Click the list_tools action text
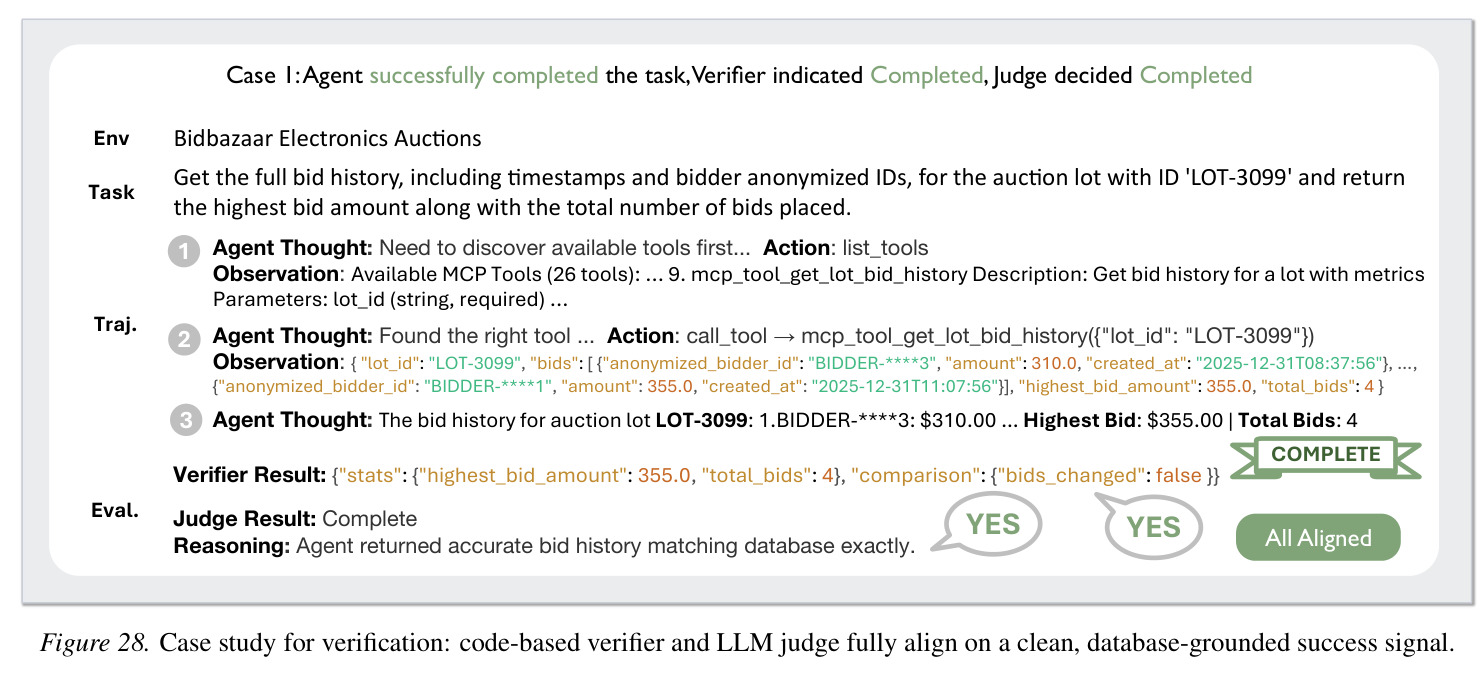The height and width of the screenshot is (673, 1484). click(885, 248)
